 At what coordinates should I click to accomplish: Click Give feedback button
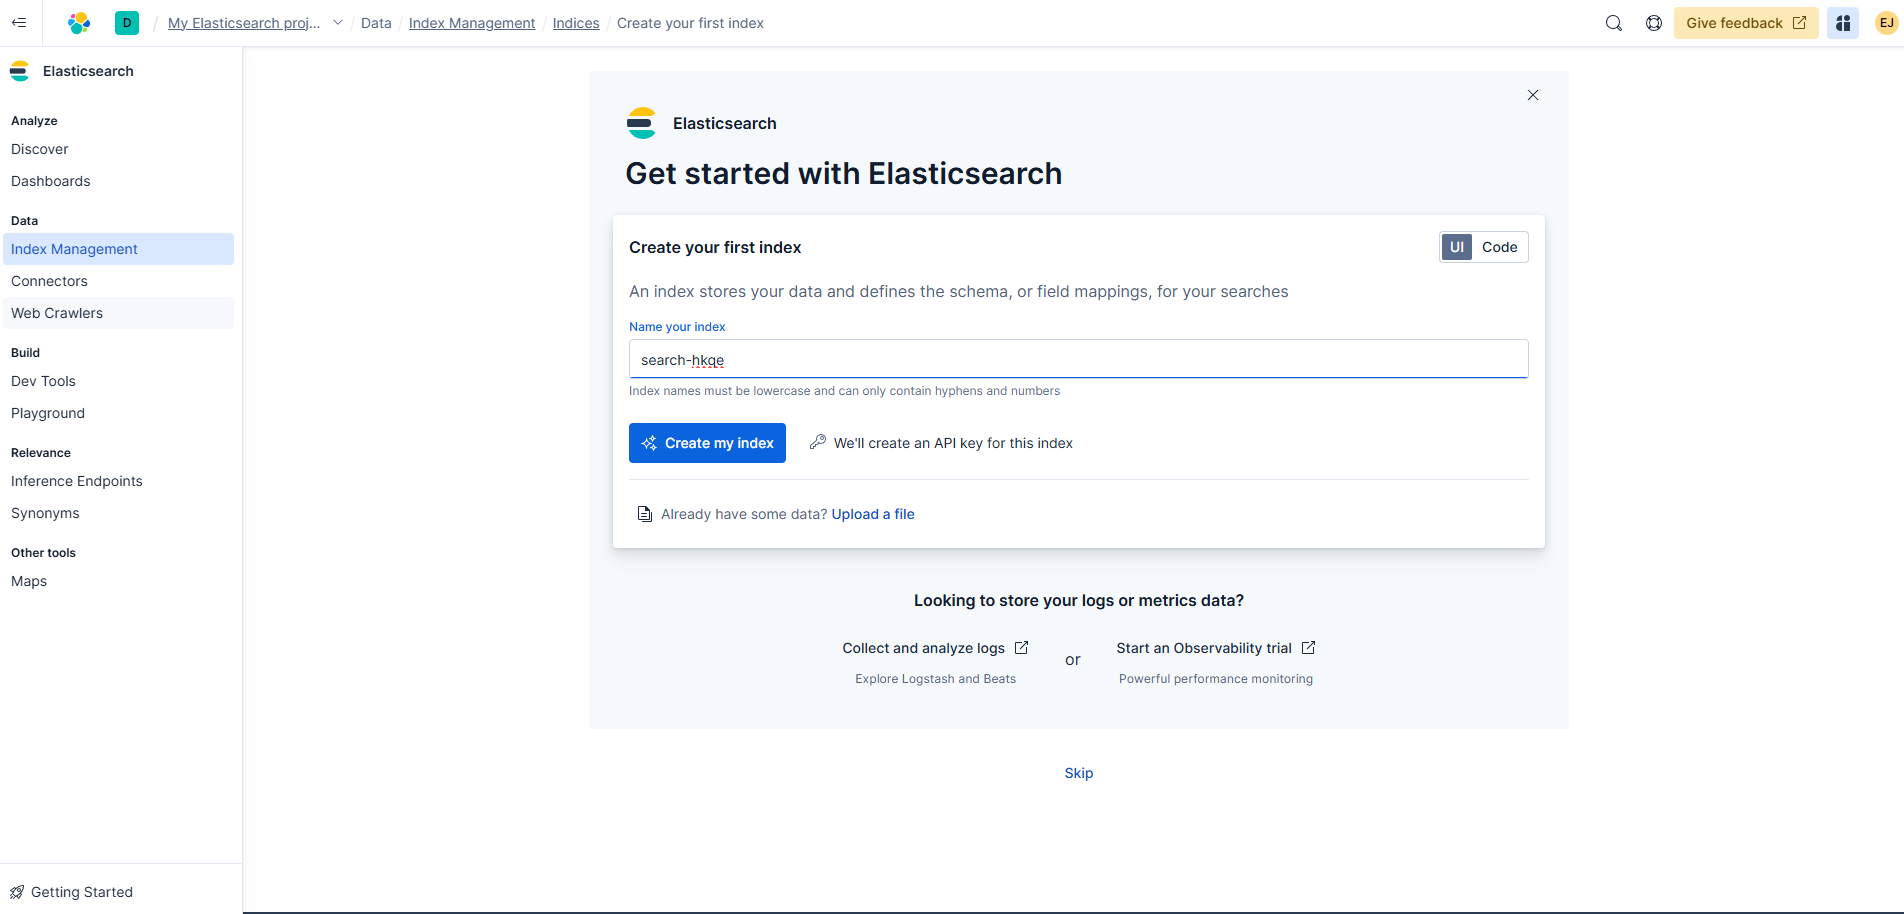pos(1746,23)
